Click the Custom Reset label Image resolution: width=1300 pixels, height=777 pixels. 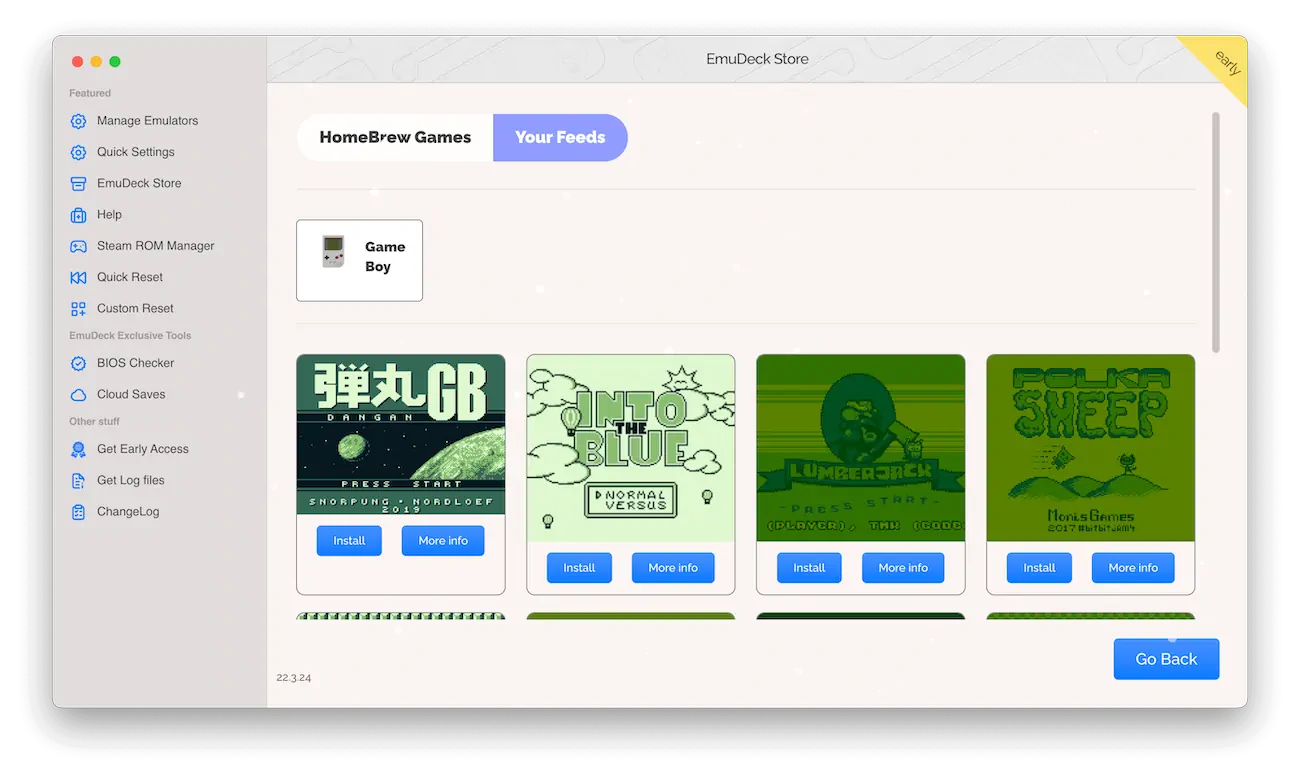pos(135,309)
